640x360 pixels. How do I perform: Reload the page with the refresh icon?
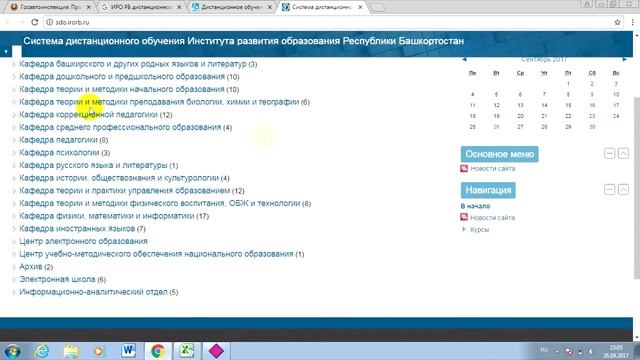pos(35,22)
